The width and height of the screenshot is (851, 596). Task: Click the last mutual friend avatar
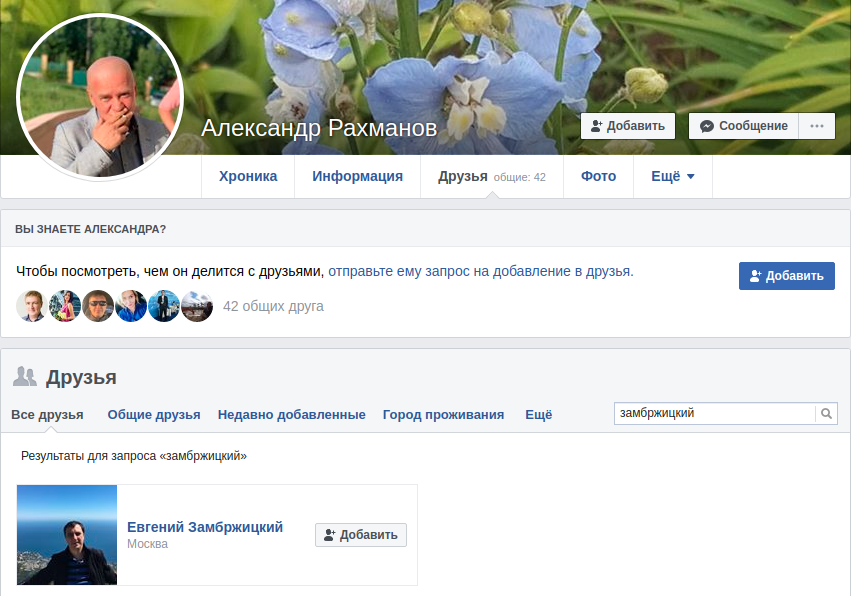[x=197, y=306]
